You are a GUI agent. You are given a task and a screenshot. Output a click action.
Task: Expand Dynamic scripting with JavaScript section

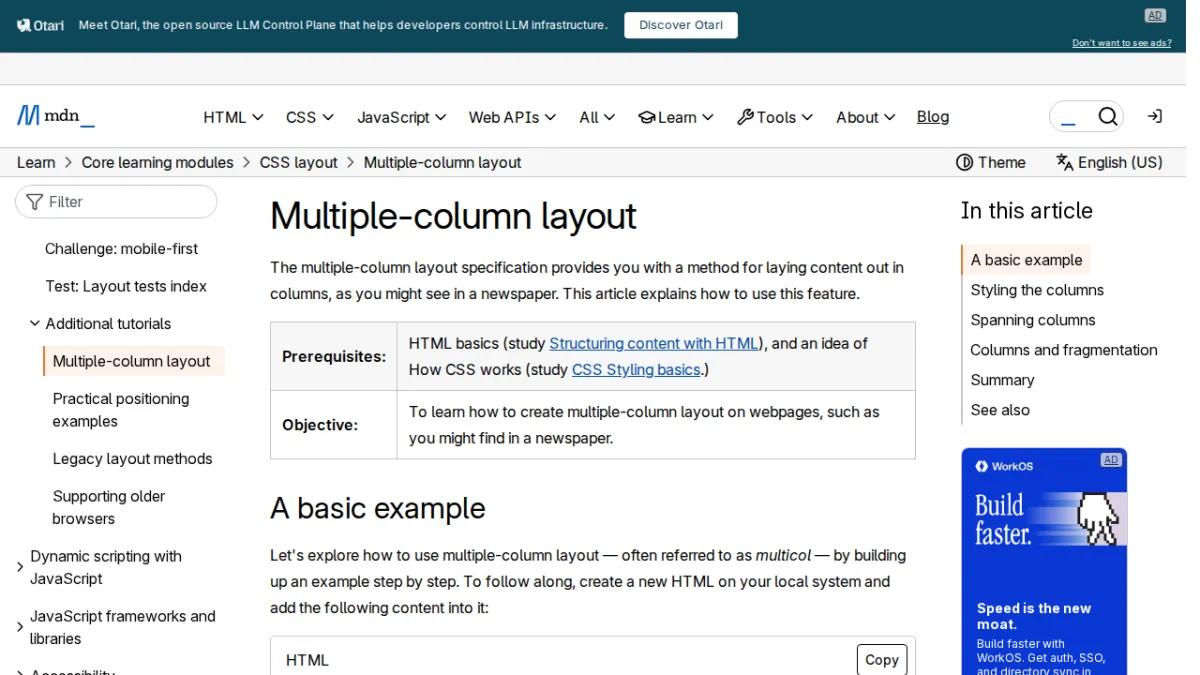coord(20,567)
